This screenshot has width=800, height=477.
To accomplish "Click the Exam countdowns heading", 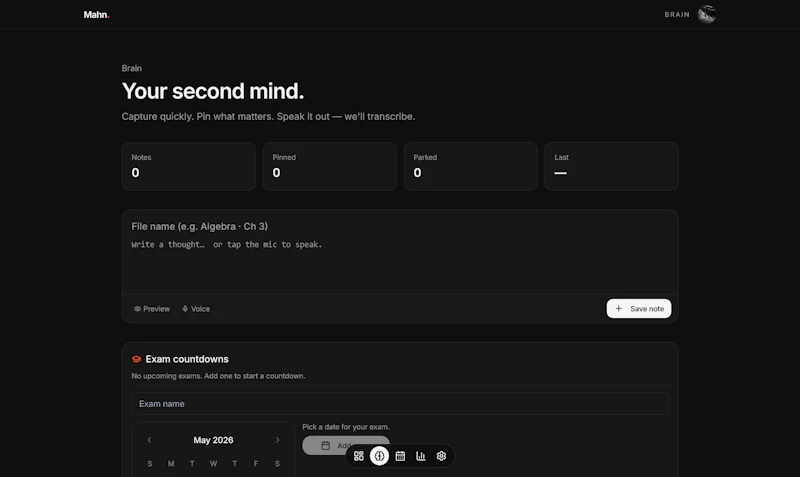I will pyautogui.click(x=187, y=359).
